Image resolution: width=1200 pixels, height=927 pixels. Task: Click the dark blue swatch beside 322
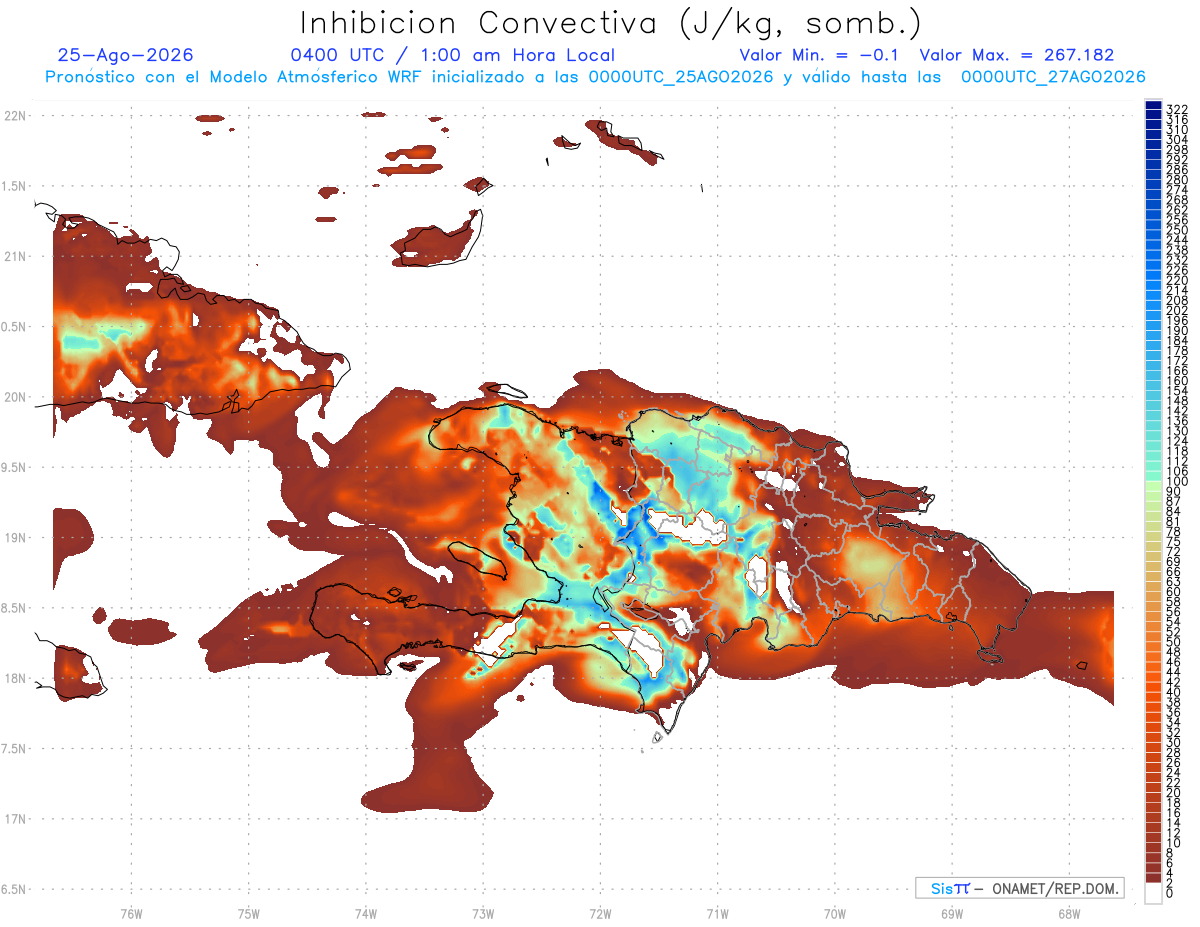[x=1153, y=105]
